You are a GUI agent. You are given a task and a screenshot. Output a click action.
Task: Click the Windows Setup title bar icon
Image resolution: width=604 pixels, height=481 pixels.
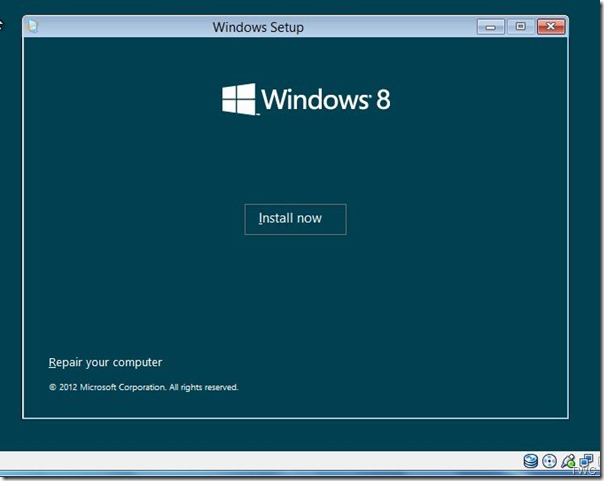[x=32, y=26]
